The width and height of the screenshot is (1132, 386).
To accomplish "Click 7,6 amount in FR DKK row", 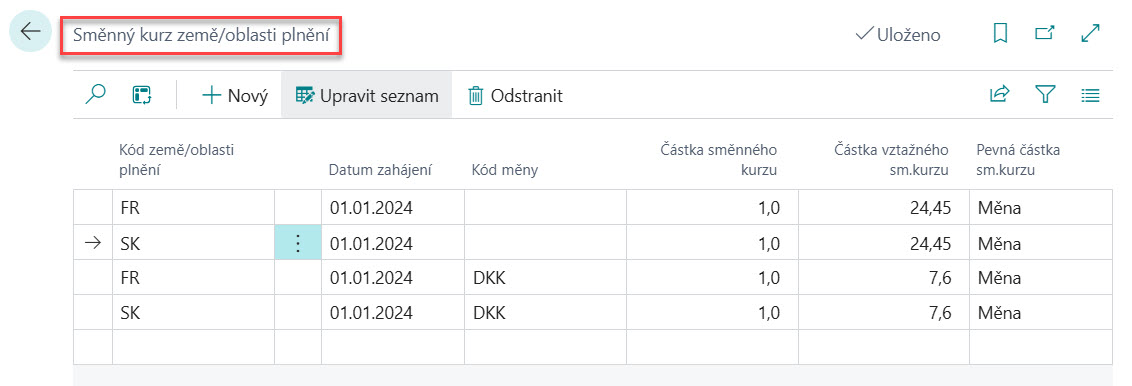I will click(x=884, y=278).
